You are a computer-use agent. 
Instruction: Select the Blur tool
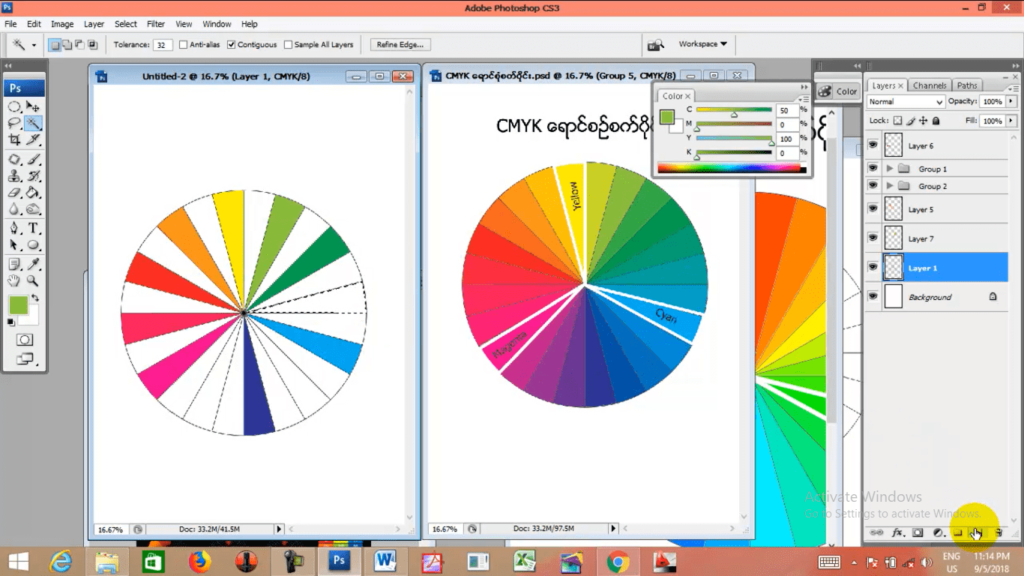point(14,210)
